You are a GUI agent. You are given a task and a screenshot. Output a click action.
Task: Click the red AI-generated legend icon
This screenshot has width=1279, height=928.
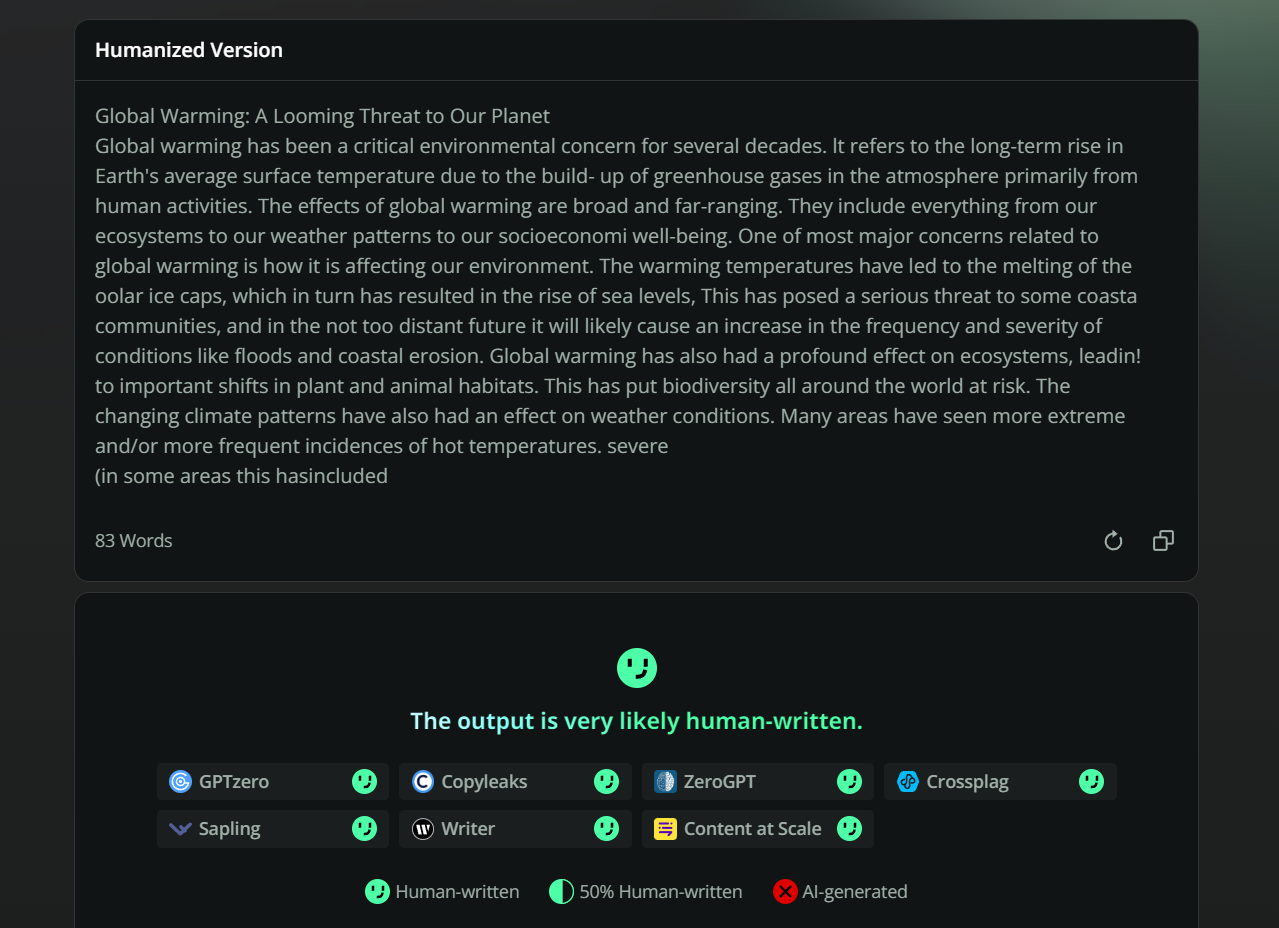tap(785, 892)
